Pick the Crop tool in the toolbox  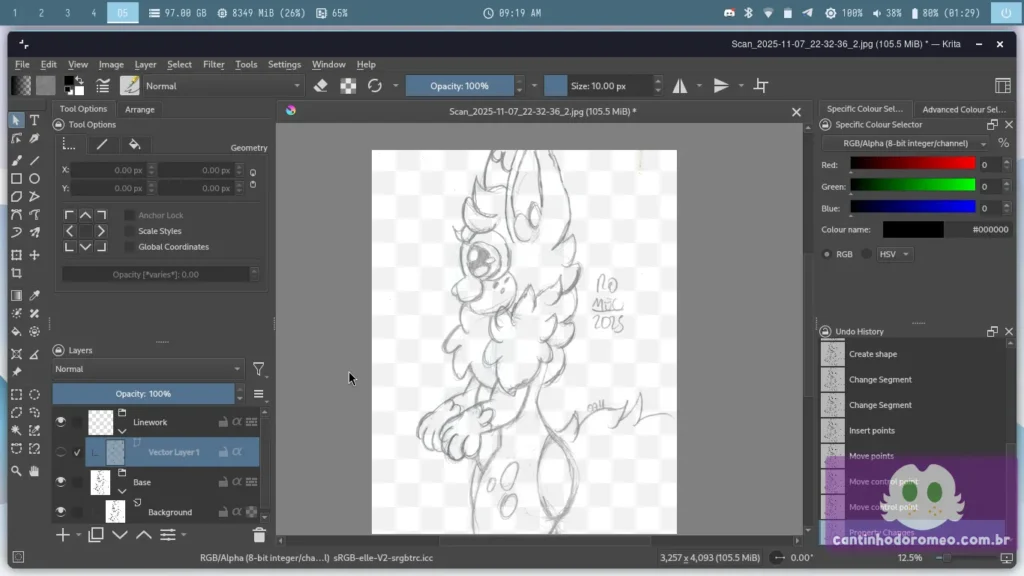(16, 273)
